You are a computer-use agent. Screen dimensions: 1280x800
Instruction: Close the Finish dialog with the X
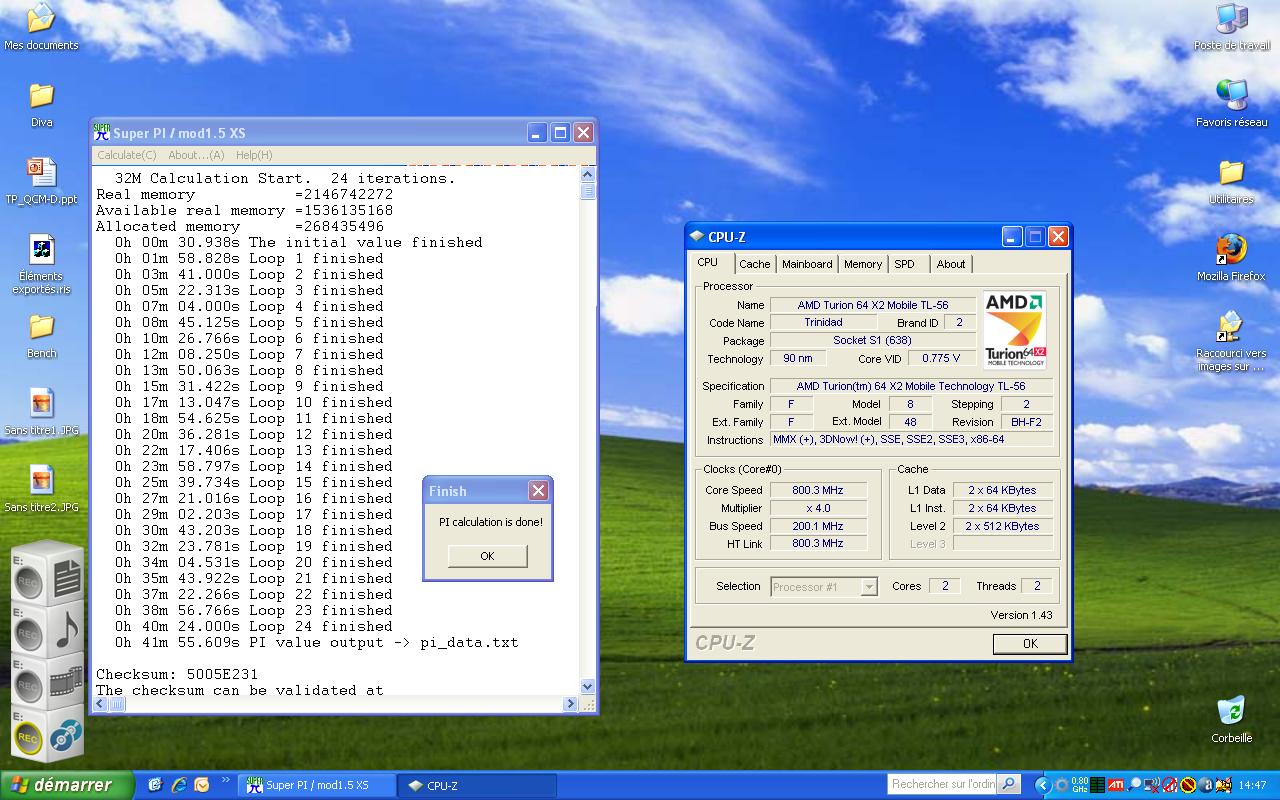click(x=538, y=490)
